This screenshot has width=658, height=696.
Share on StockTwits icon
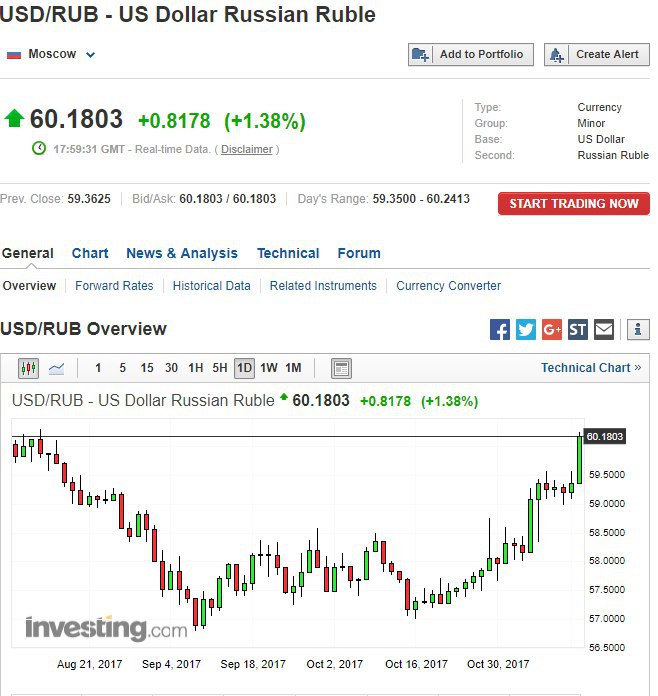tap(578, 330)
